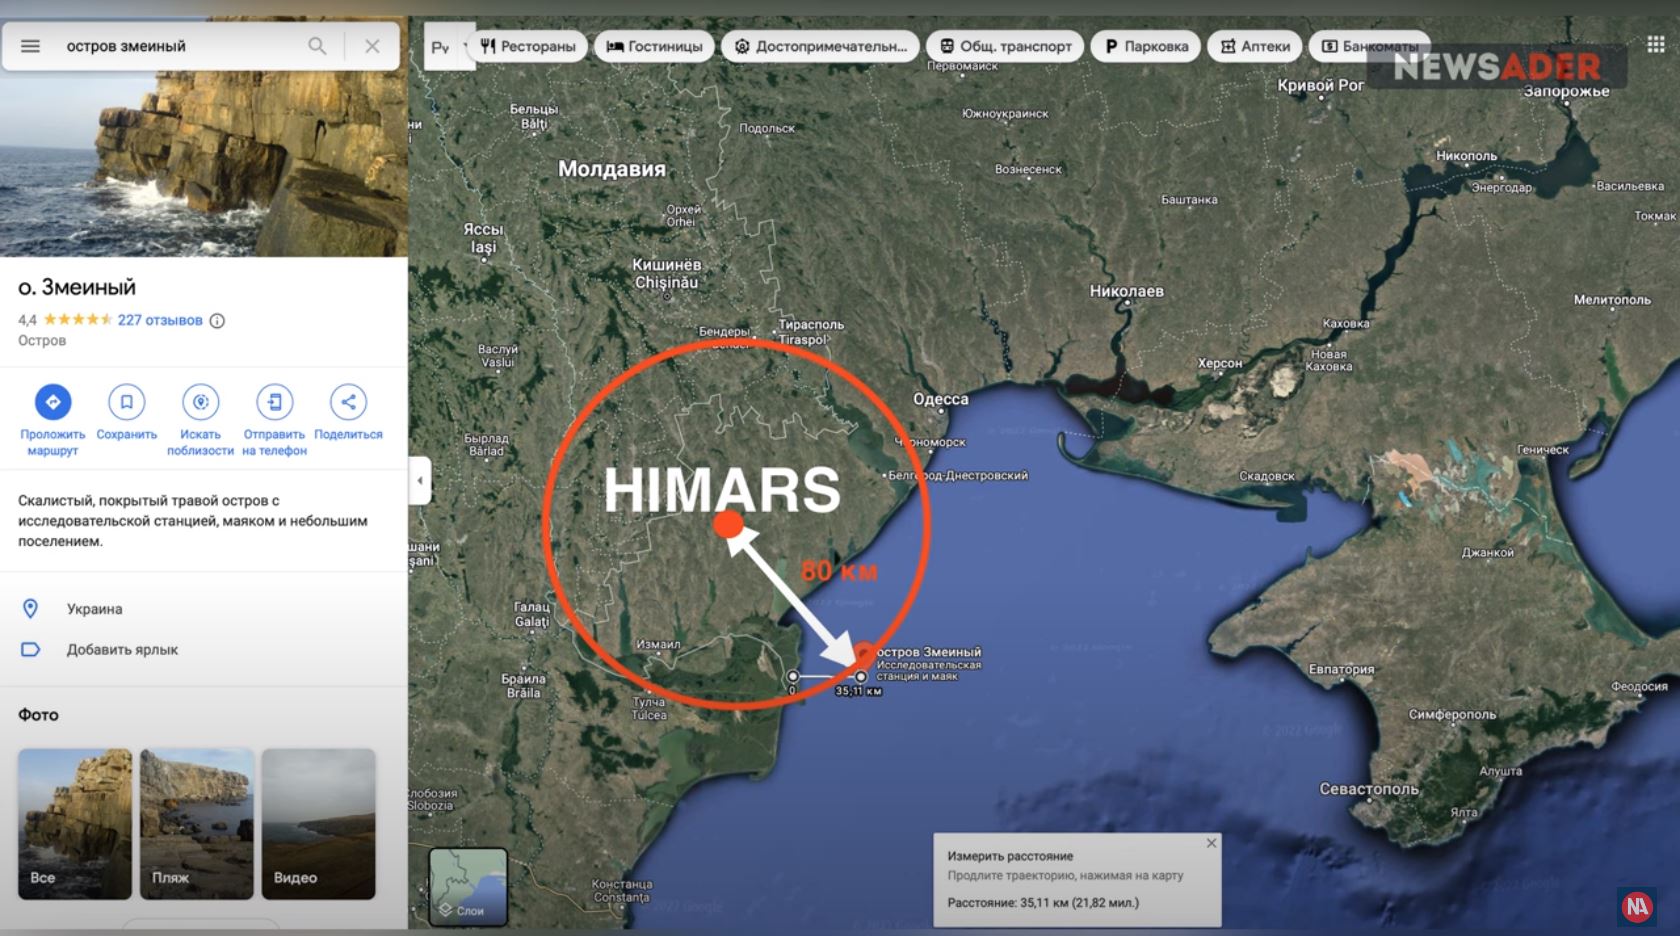This screenshot has width=1680, height=936.
Task: Click the search field with 'остров змеиный'
Action: pyautogui.click(x=180, y=46)
